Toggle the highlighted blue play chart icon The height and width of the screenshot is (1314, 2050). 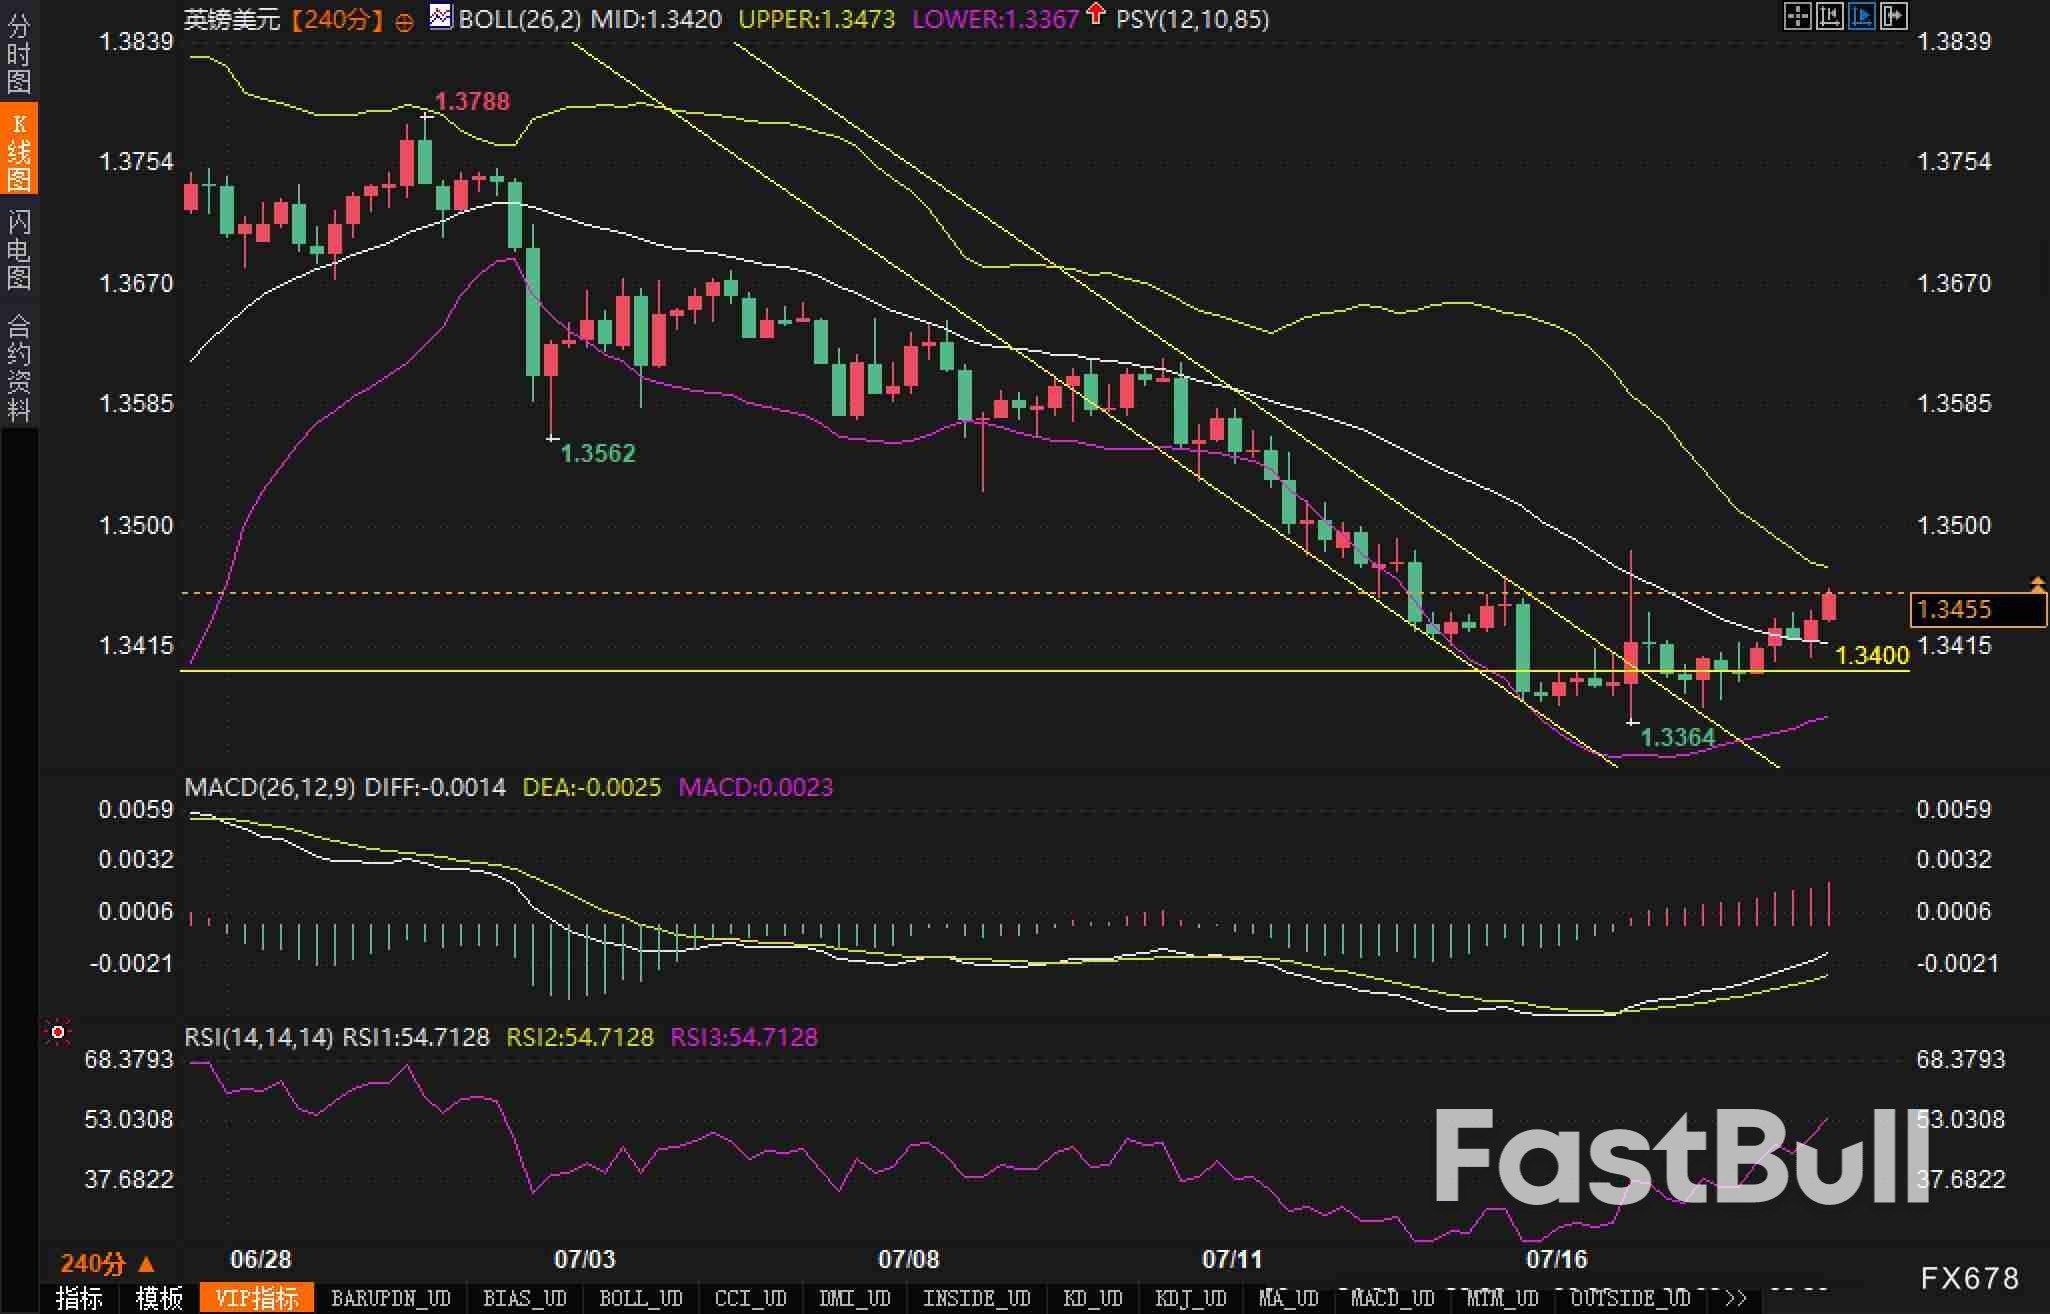1861,16
